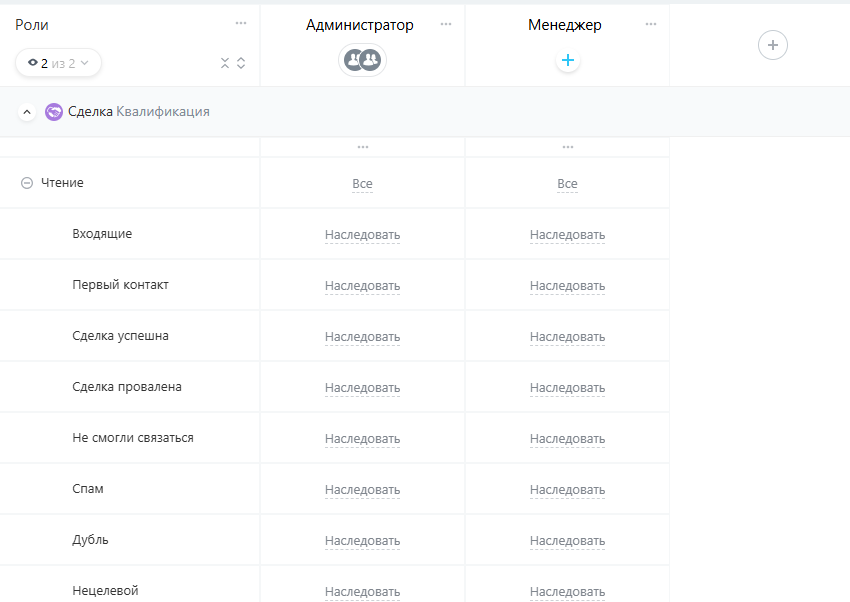The width and height of the screenshot is (850, 602).
Task: Change Чтение value 'Все' for Менеджер
Action: pos(567,184)
